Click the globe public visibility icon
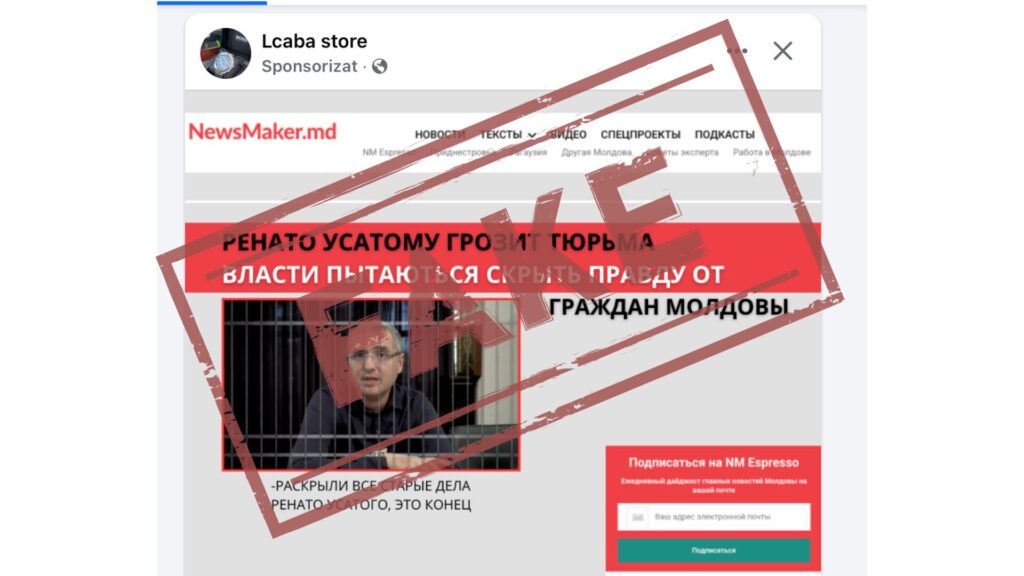The height and width of the screenshot is (576, 1024). pyautogui.click(x=379, y=66)
